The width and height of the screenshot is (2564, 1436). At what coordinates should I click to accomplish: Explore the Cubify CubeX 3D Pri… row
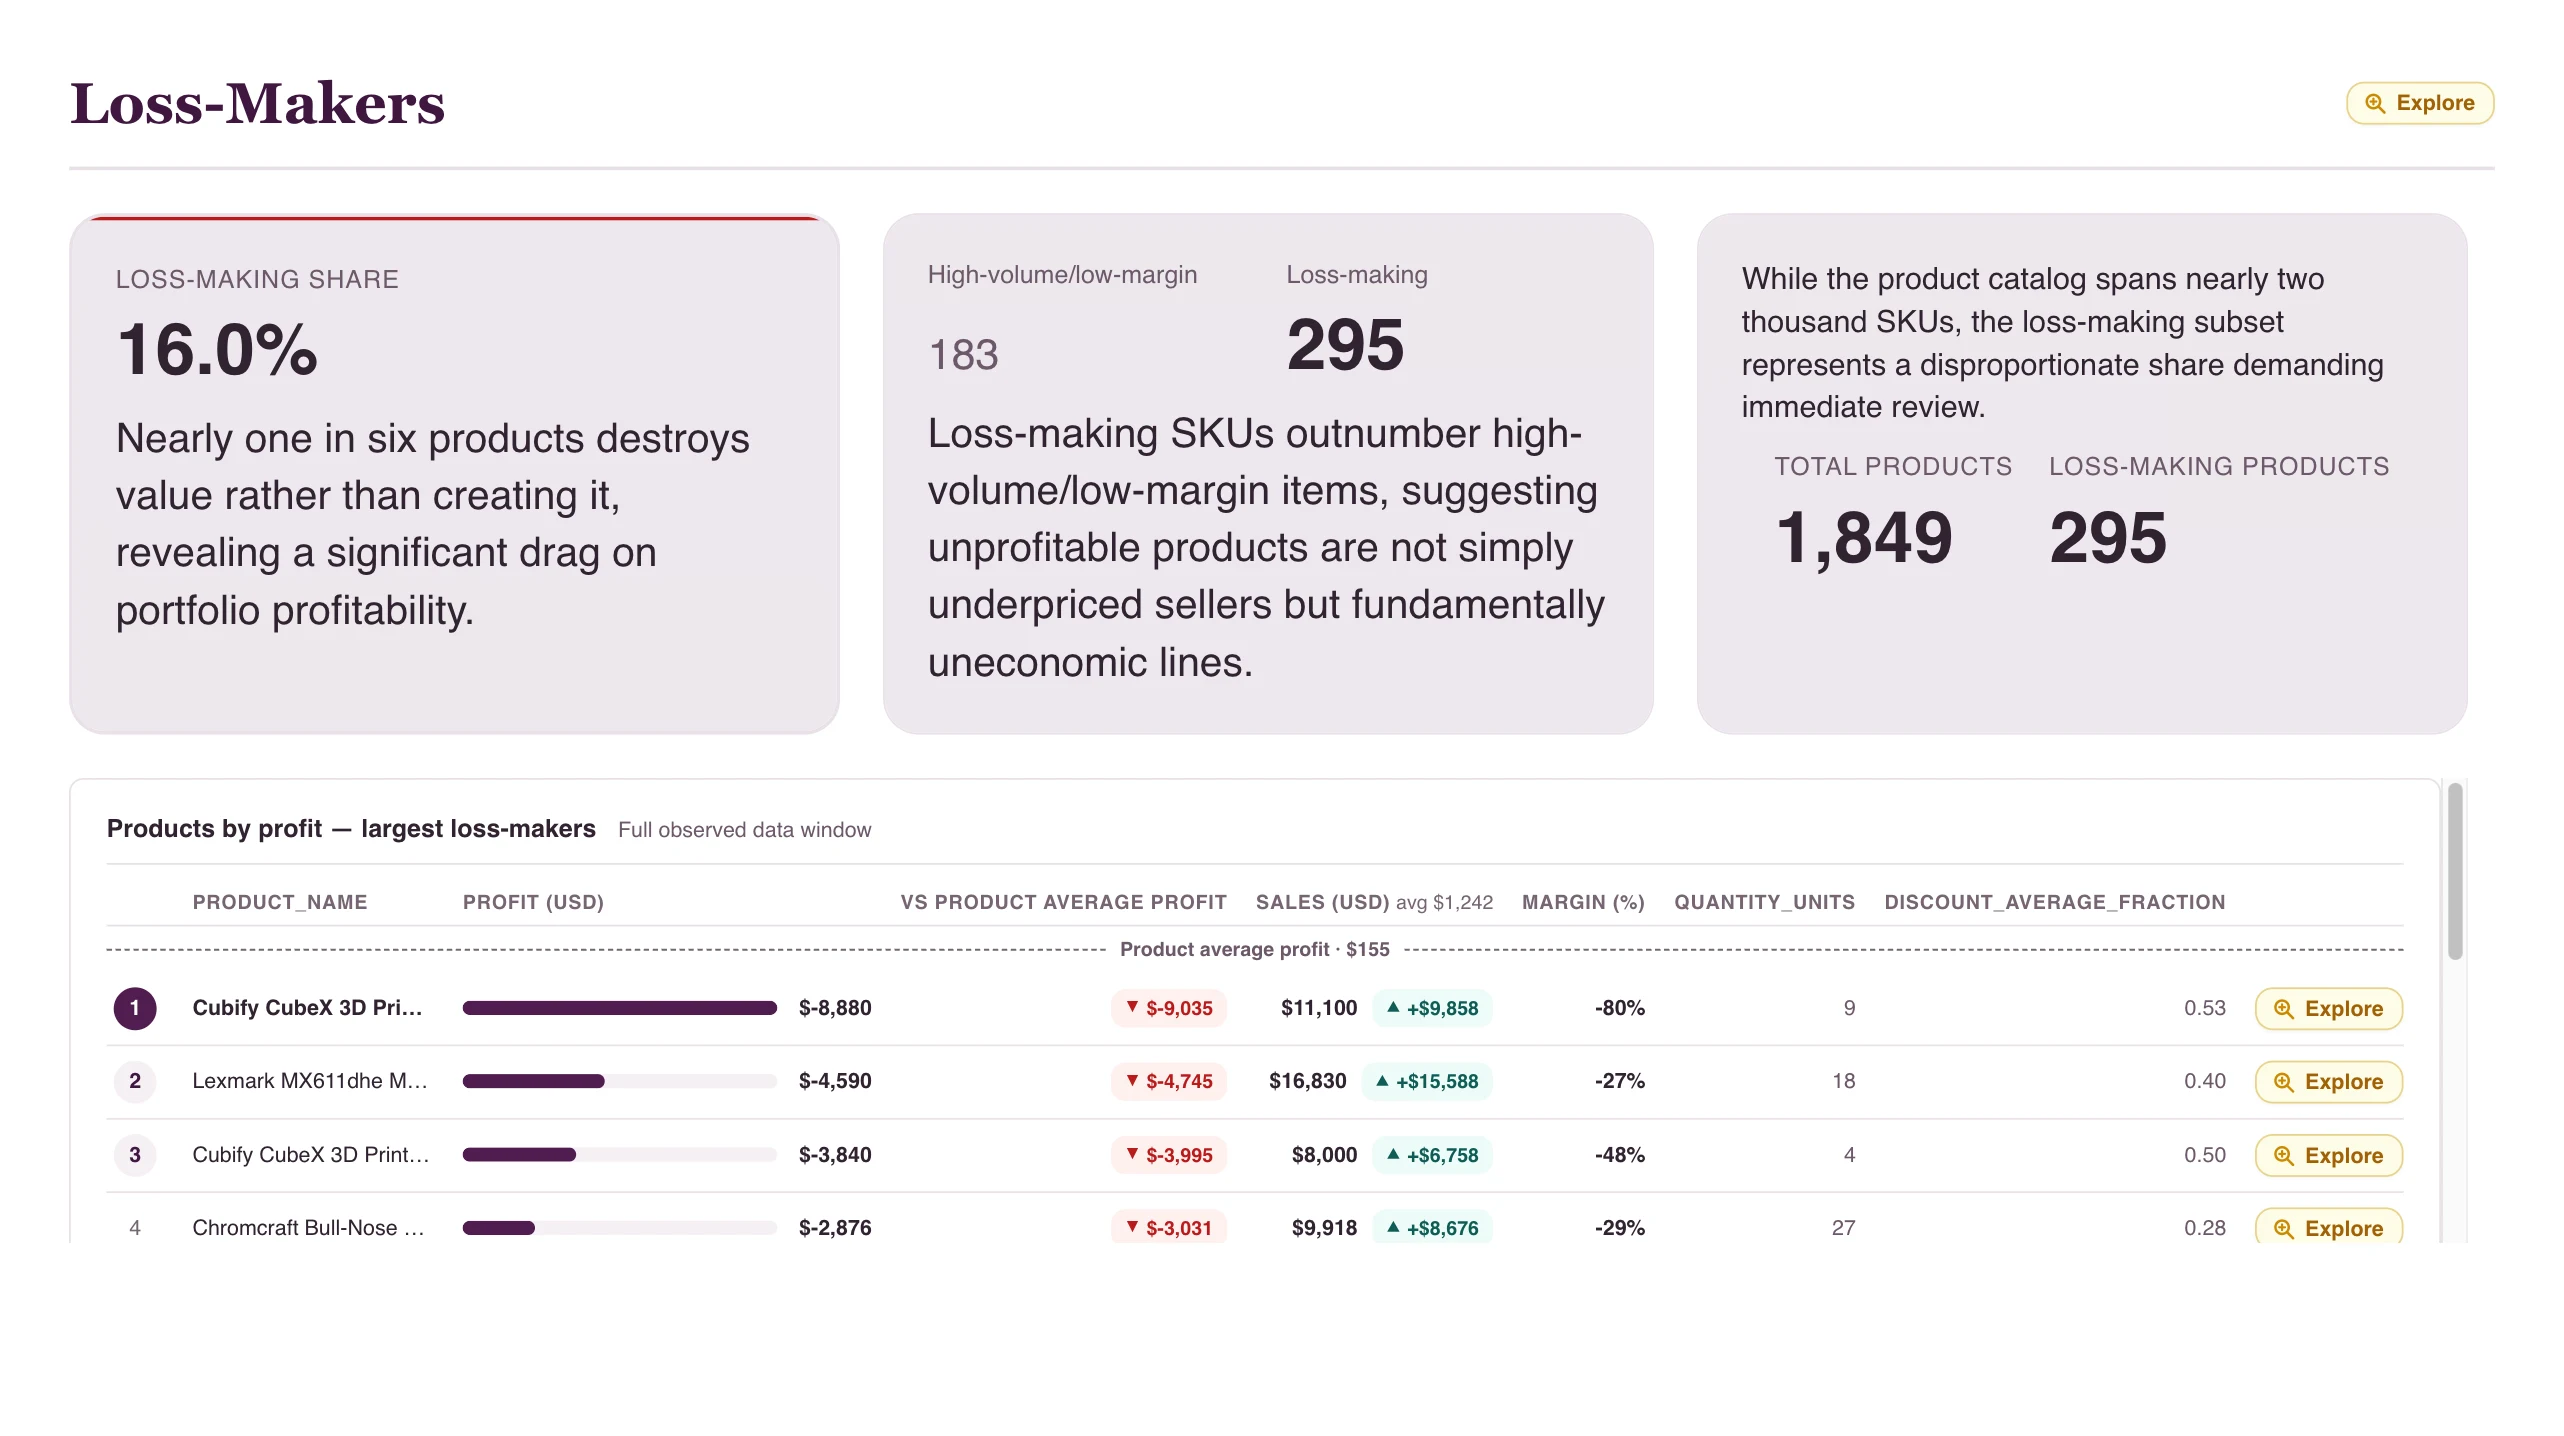(x=2328, y=1008)
